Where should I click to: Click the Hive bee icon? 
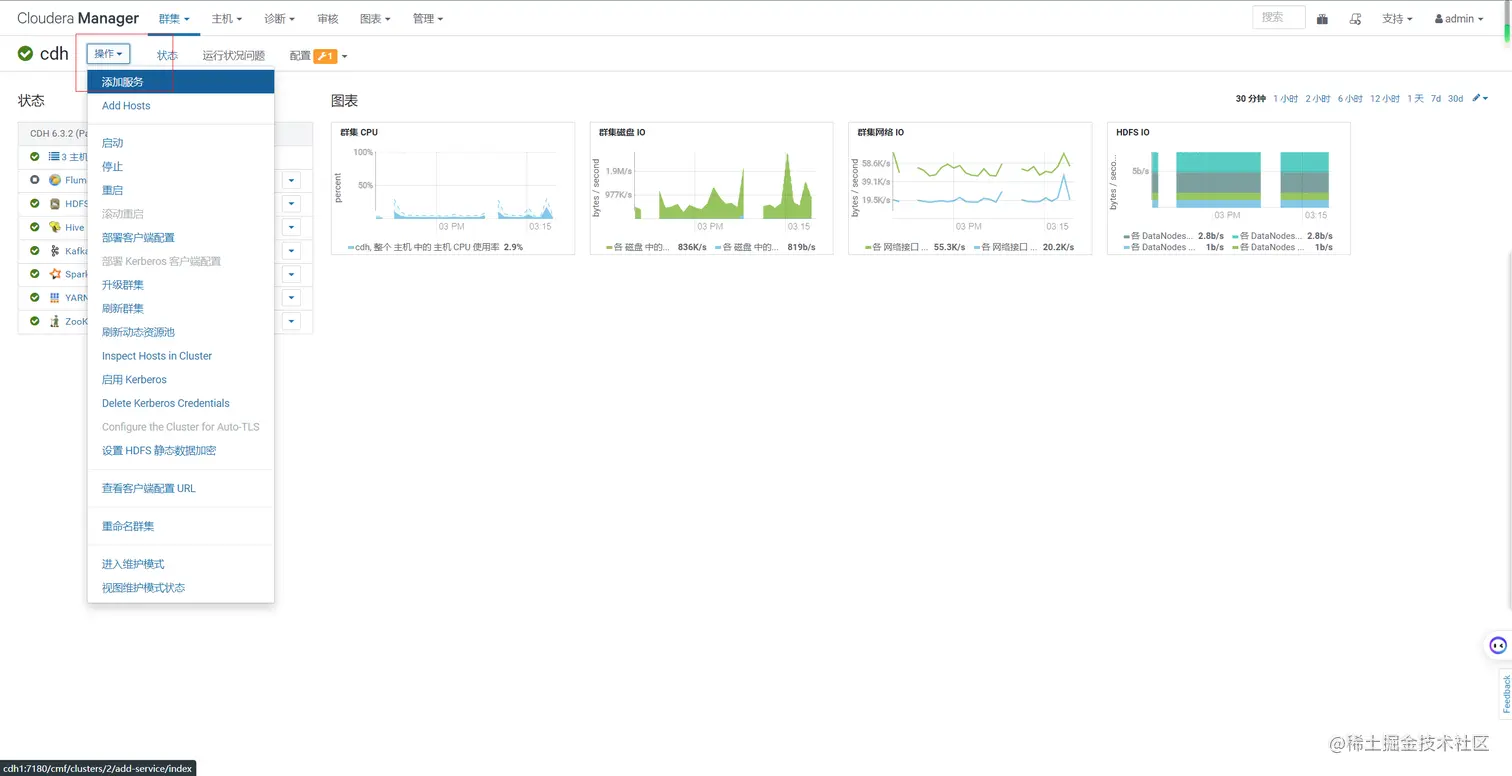click(x=56, y=227)
